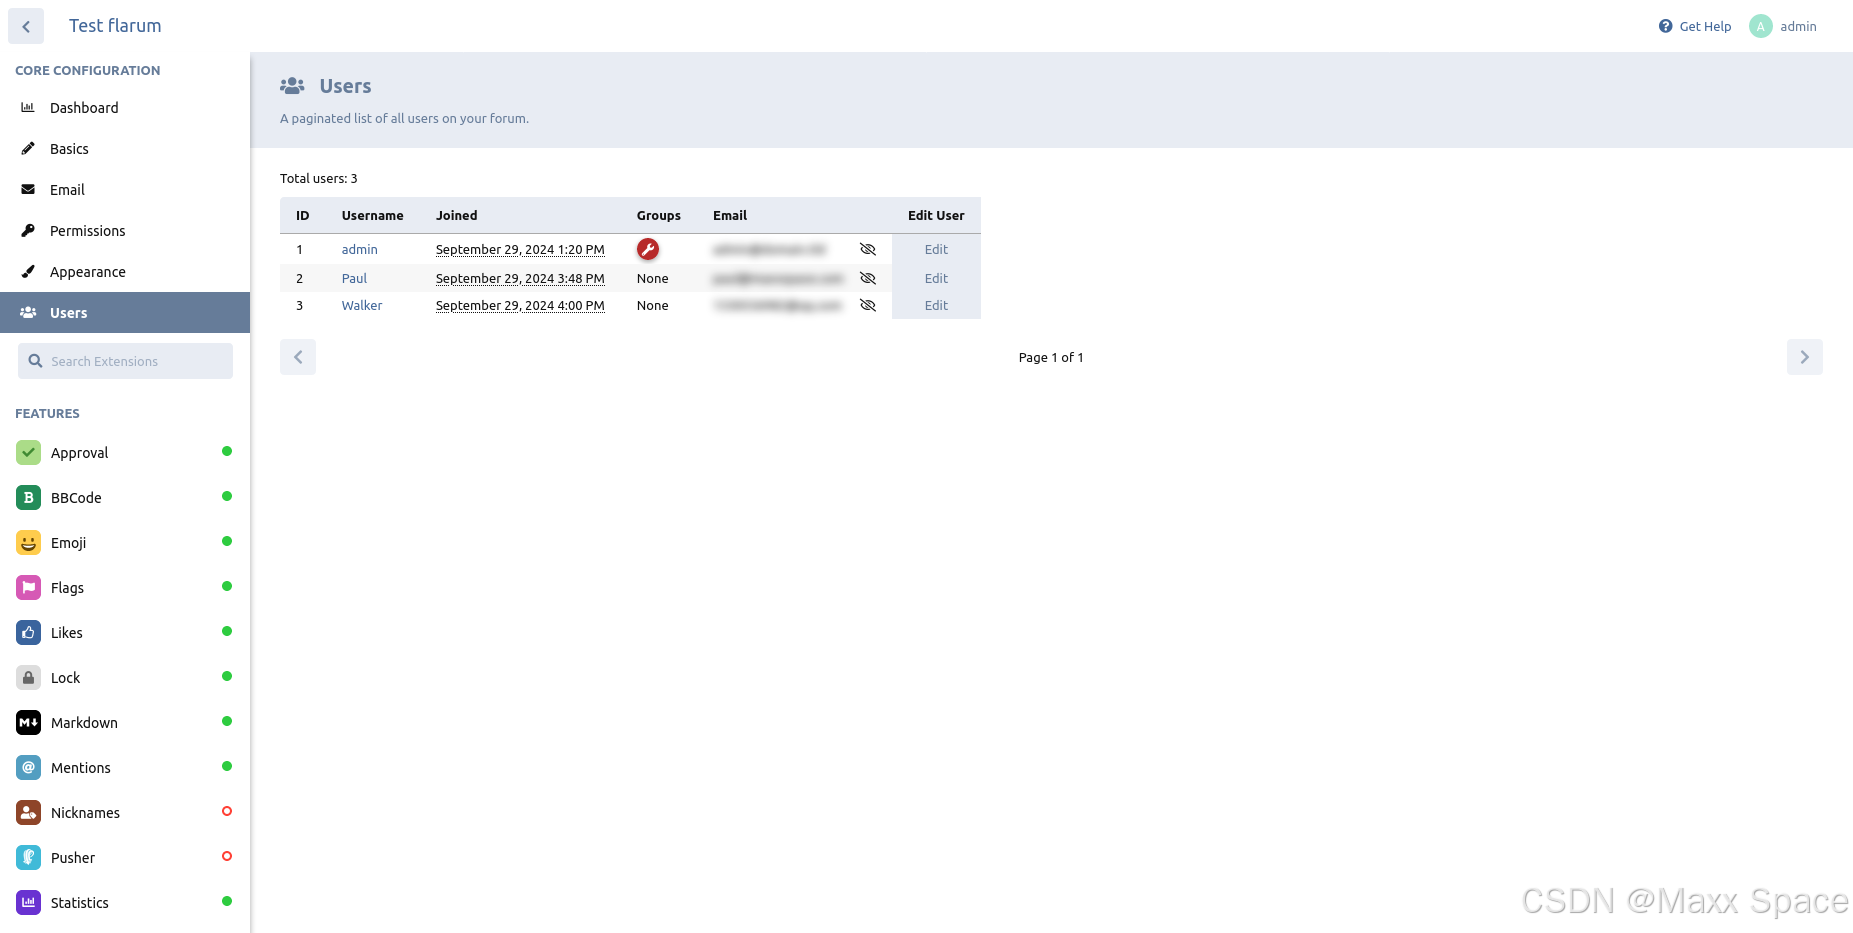Click the Statistics extension icon
The height and width of the screenshot is (933, 1853).
pos(29,903)
